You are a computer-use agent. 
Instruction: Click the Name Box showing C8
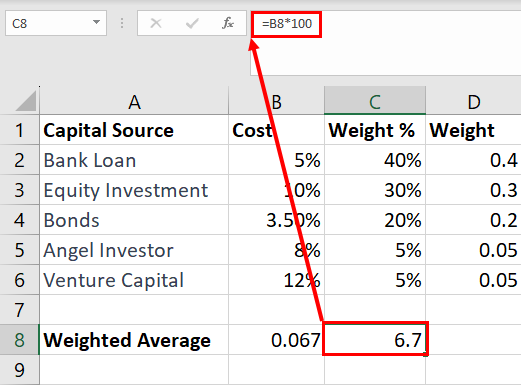[56, 23]
